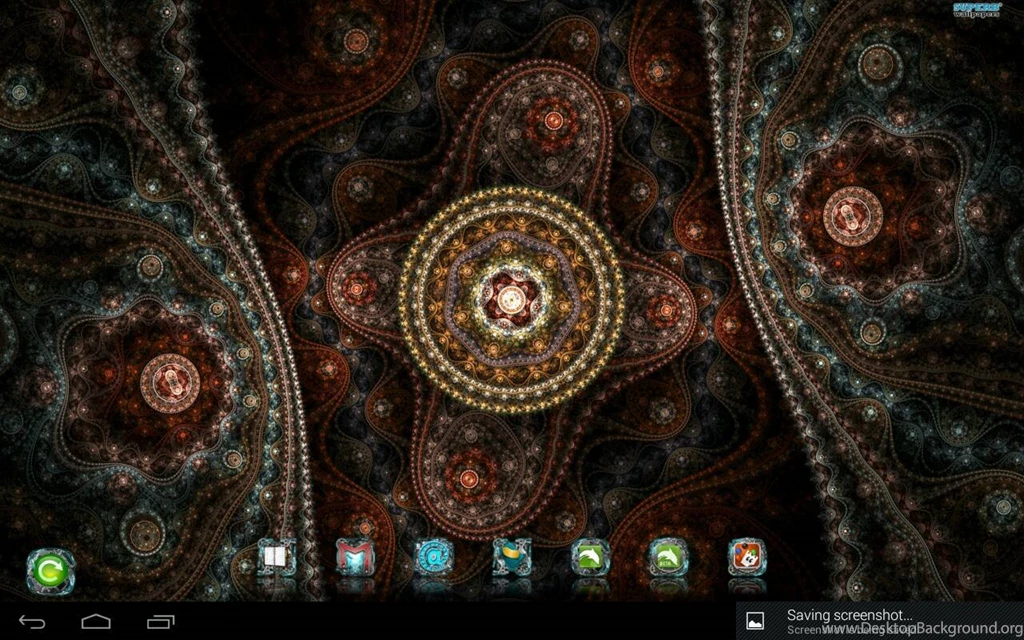Launch the red M mail app icon
The image size is (1024, 640).
[x=355, y=557]
